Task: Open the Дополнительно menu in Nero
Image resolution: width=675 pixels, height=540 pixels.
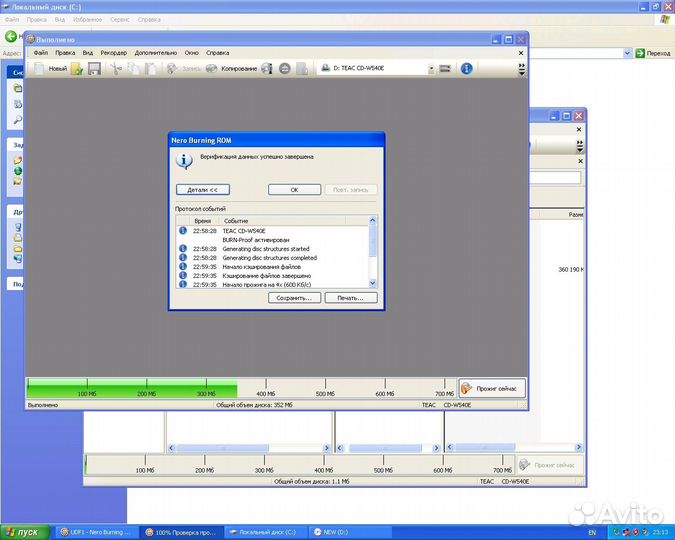Action: [x=155, y=52]
